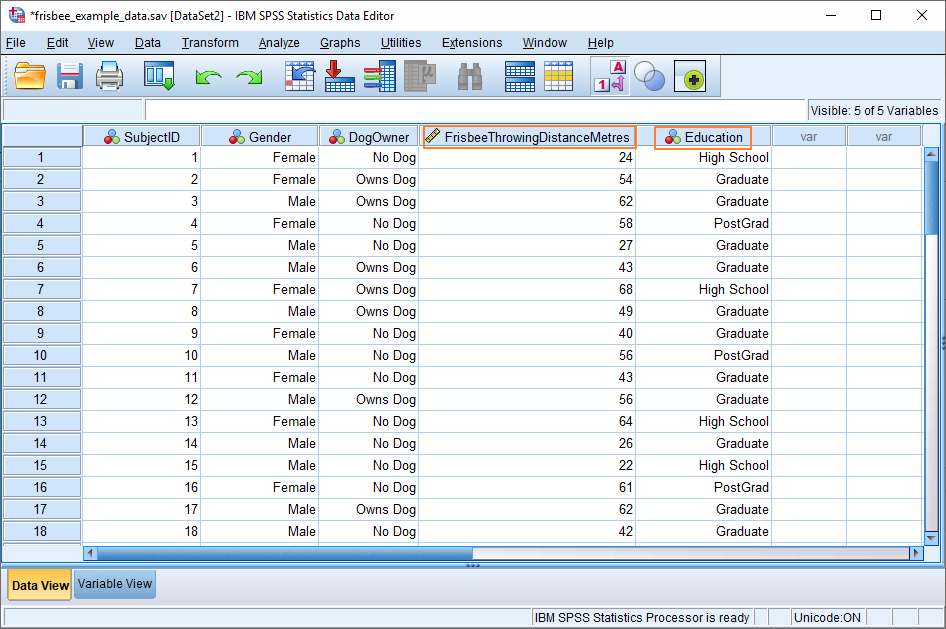Open the Analyze menu
This screenshot has height=629, width=946.
279,43
